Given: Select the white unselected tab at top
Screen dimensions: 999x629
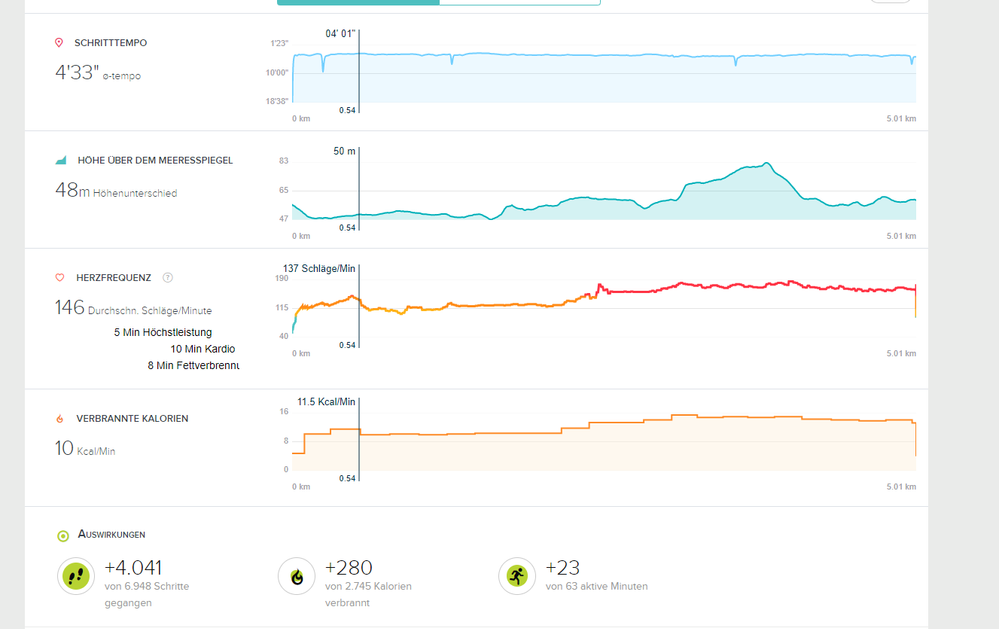Looking at the screenshot, I should [520, 3].
